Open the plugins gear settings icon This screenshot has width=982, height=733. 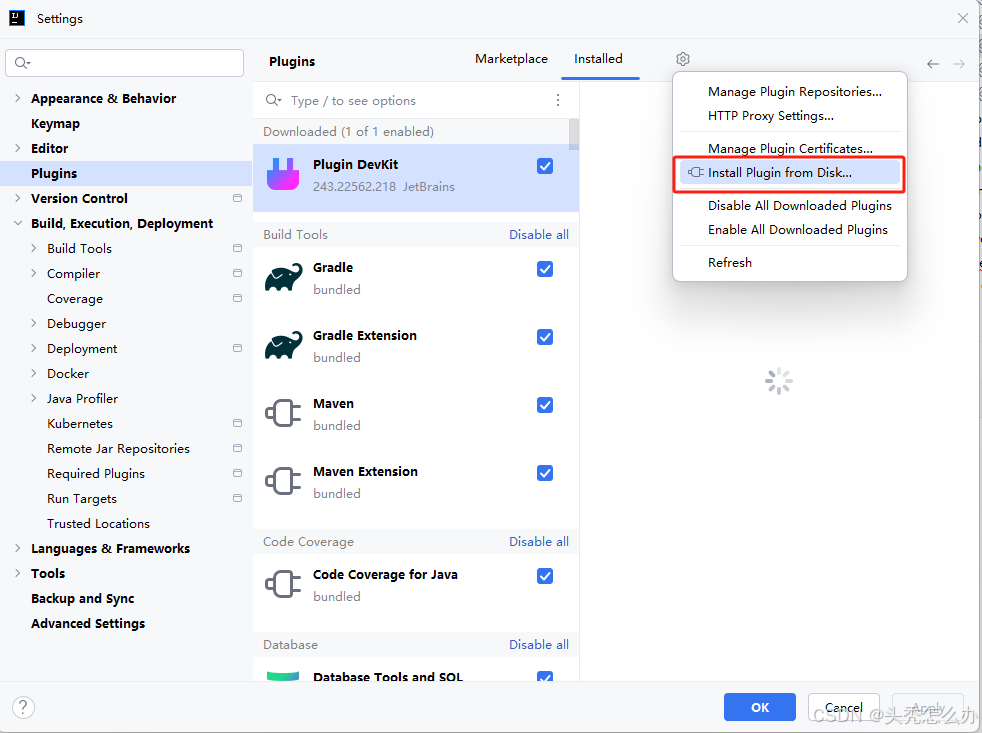click(x=683, y=59)
